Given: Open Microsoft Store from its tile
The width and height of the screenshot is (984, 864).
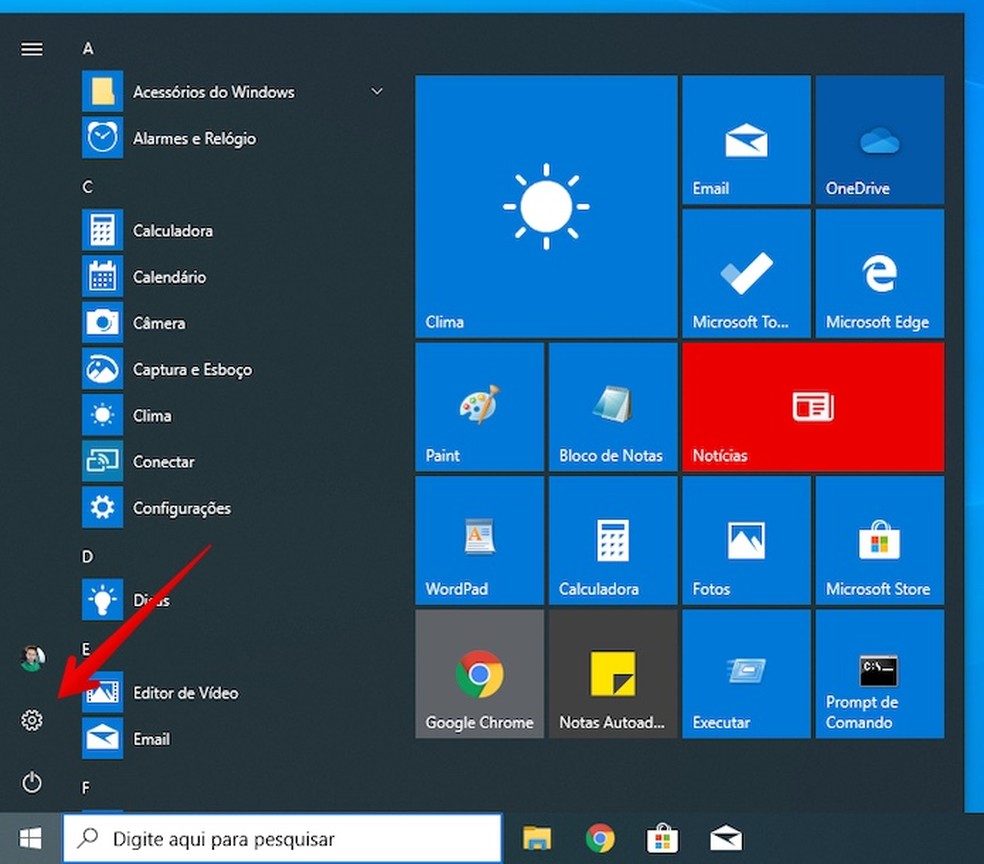Looking at the screenshot, I should pyautogui.click(x=879, y=540).
